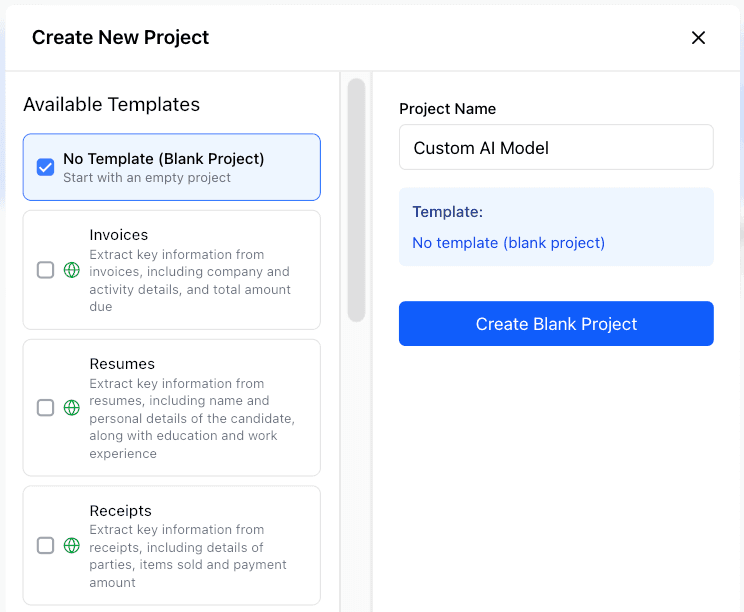The height and width of the screenshot is (612, 744).
Task: Click the globe icon on Resumes template
Action: click(71, 408)
